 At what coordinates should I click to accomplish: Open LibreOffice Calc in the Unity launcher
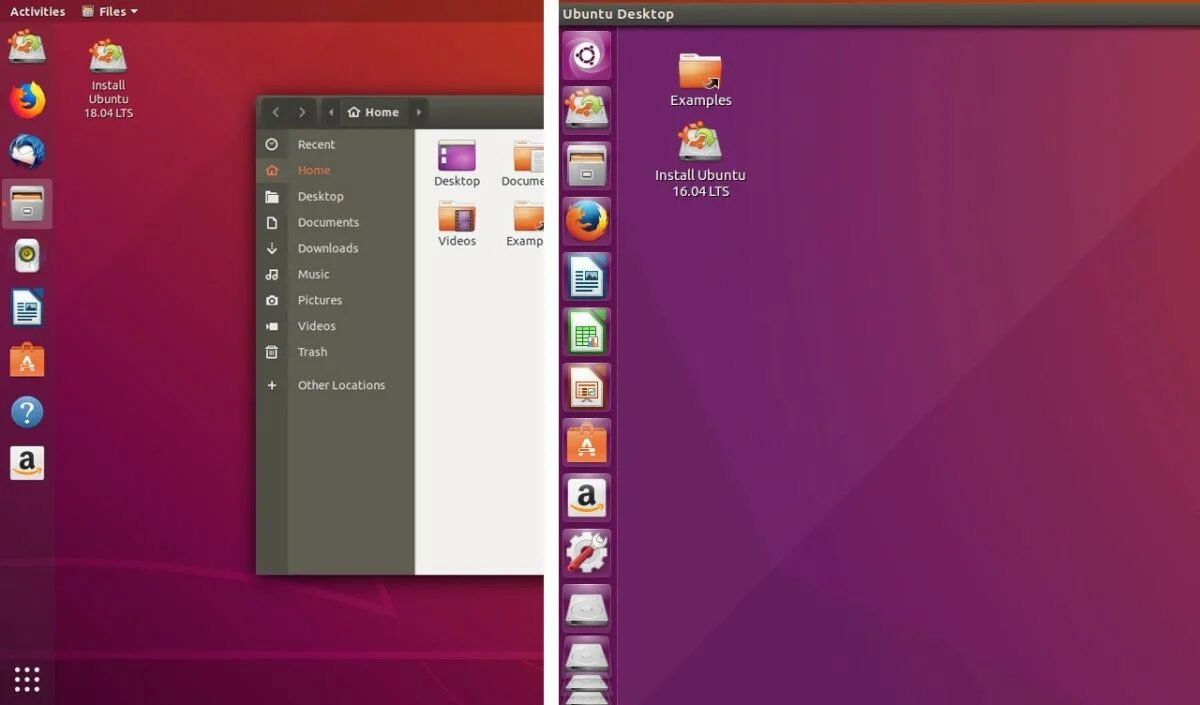587,331
